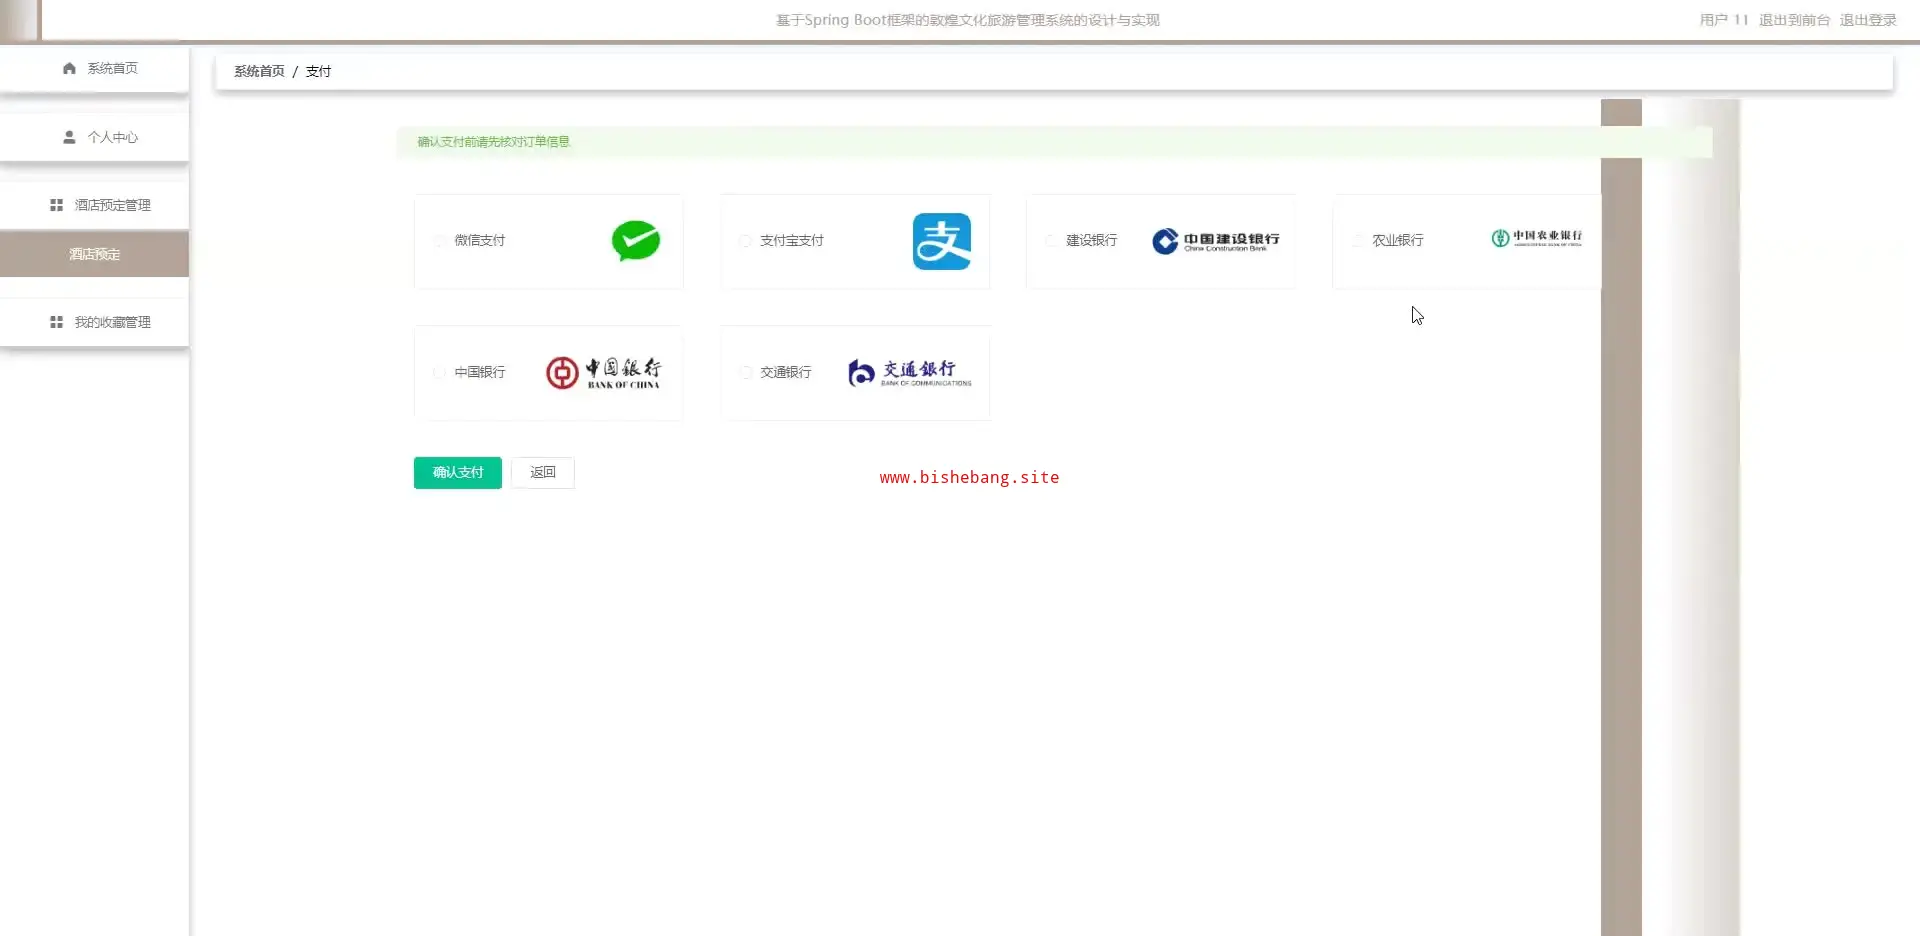Image resolution: width=1920 pixels, height=936 pixels.
Task: Click the grid icon beside 酒店预定管理
Action: (x=56, y=205)
